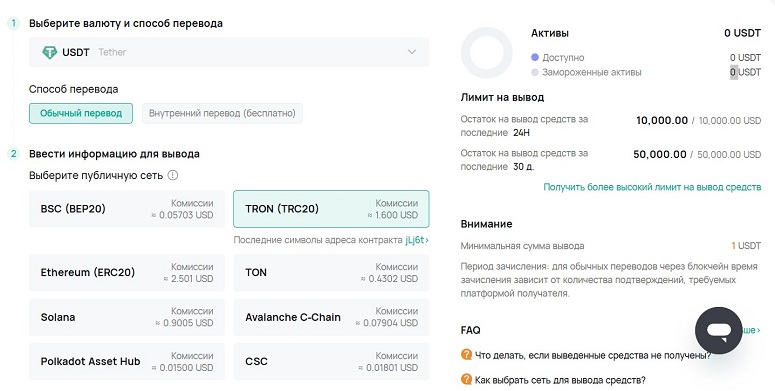Choose the TRON (TRC20) network
The image size is (775, 391).
coord(331,209)
